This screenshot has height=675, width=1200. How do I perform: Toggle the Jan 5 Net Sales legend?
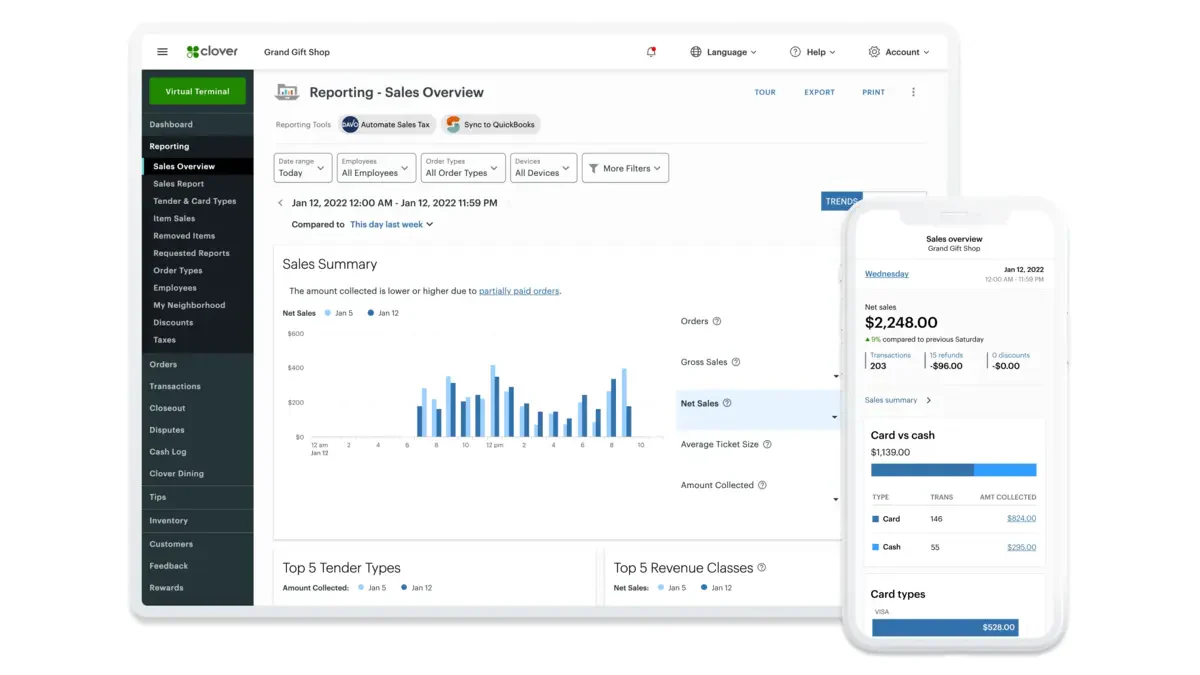pos(338,313)
